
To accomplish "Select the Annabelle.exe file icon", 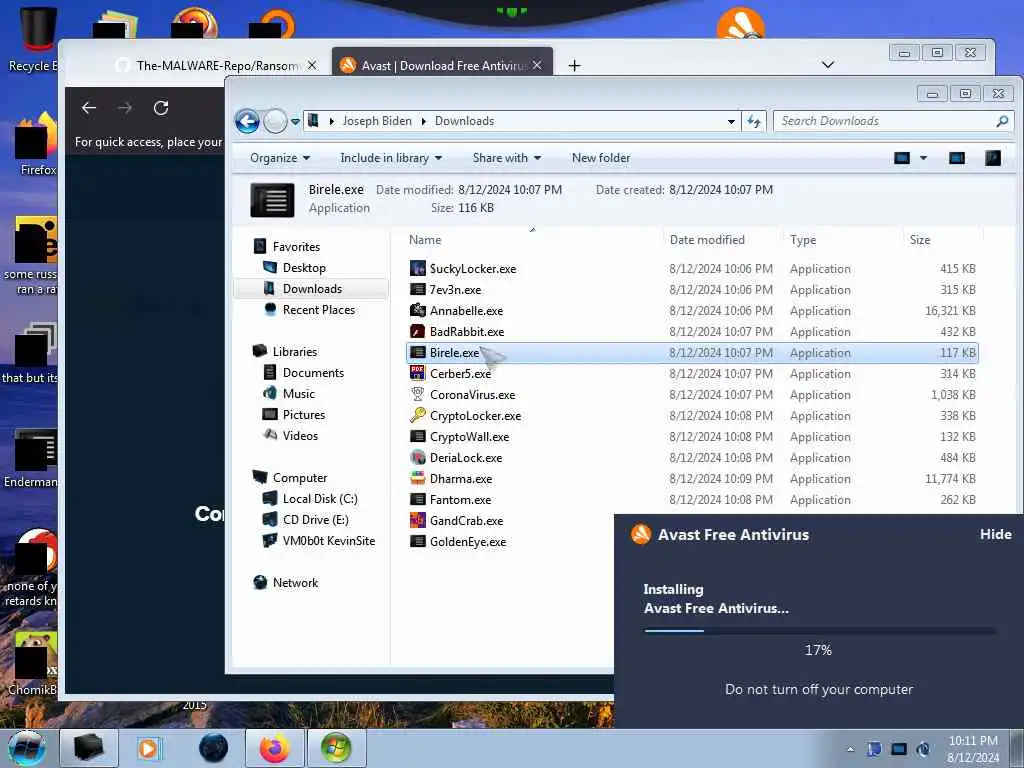I will [x=417, y=310].
